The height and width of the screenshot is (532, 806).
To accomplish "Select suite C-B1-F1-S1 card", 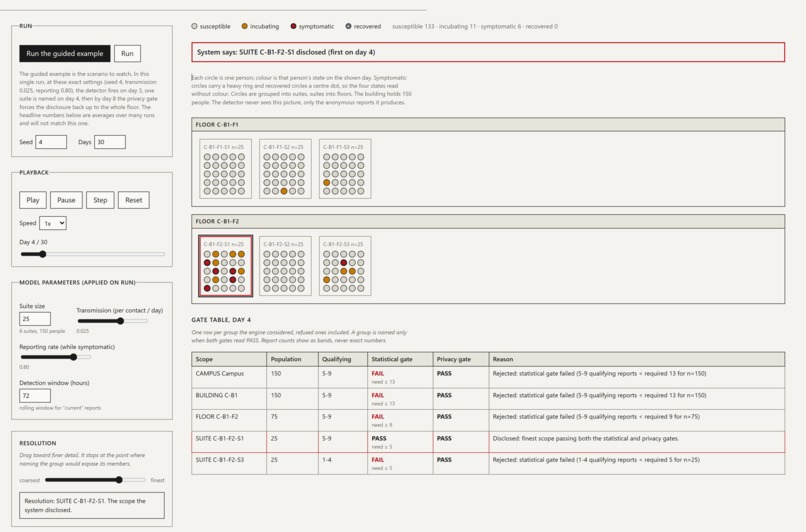I will (226, 169).
